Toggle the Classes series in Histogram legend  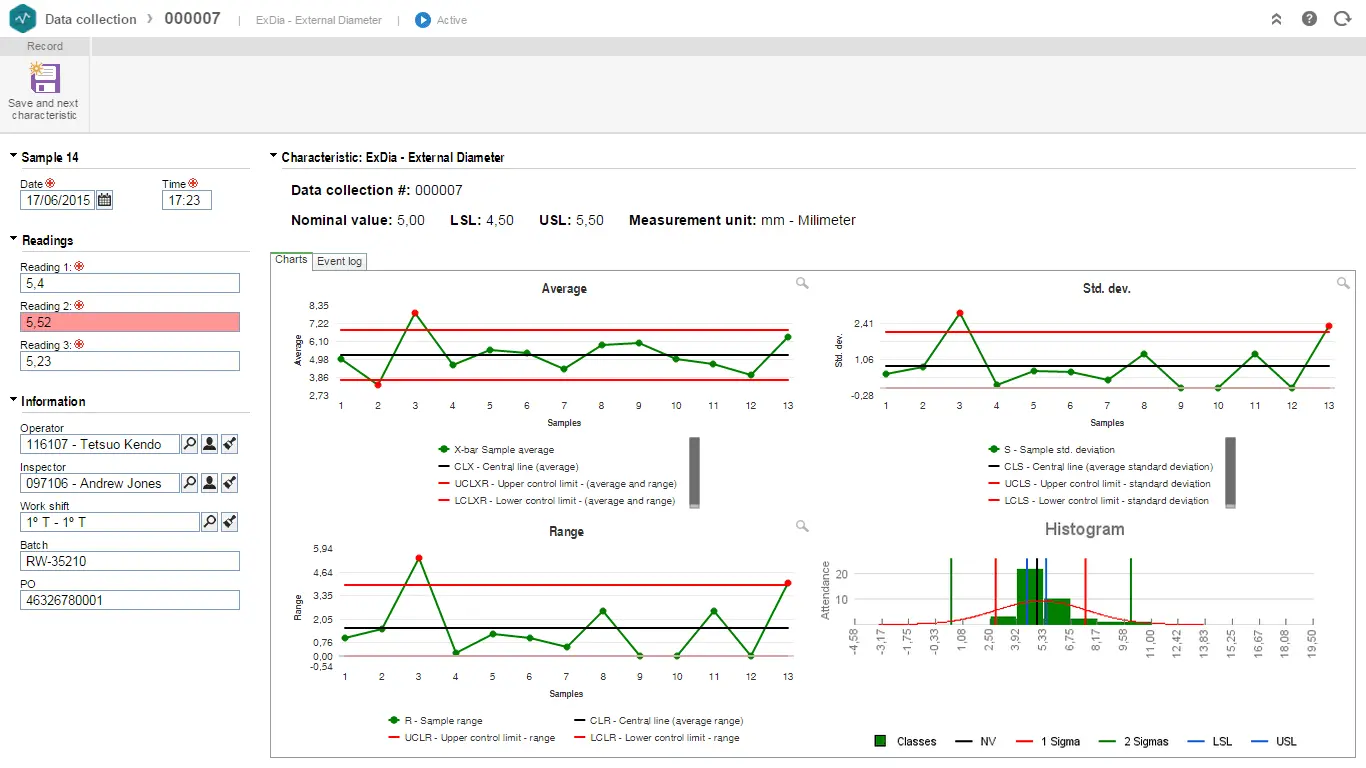(x=905, y=741)
